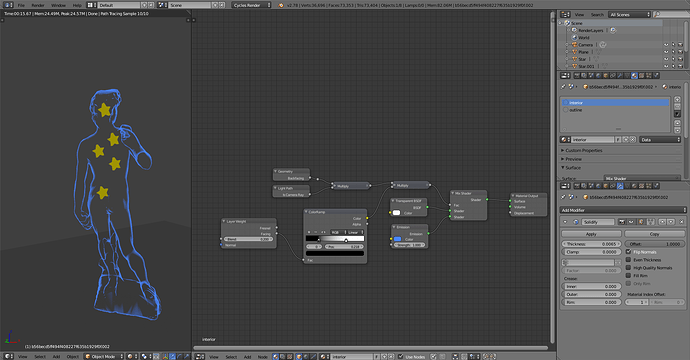Open the 3D viewport editor type selector
The width and height of the screenshot is (690, 360).
click(8, 356)
